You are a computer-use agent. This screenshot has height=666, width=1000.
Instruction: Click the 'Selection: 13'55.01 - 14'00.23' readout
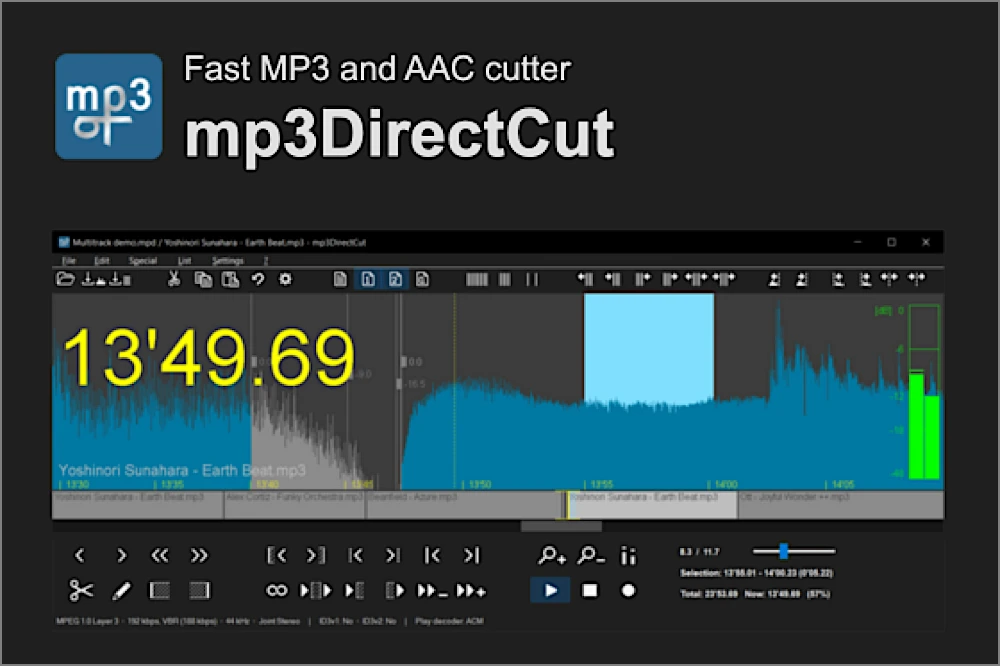(x=756, y=573)
